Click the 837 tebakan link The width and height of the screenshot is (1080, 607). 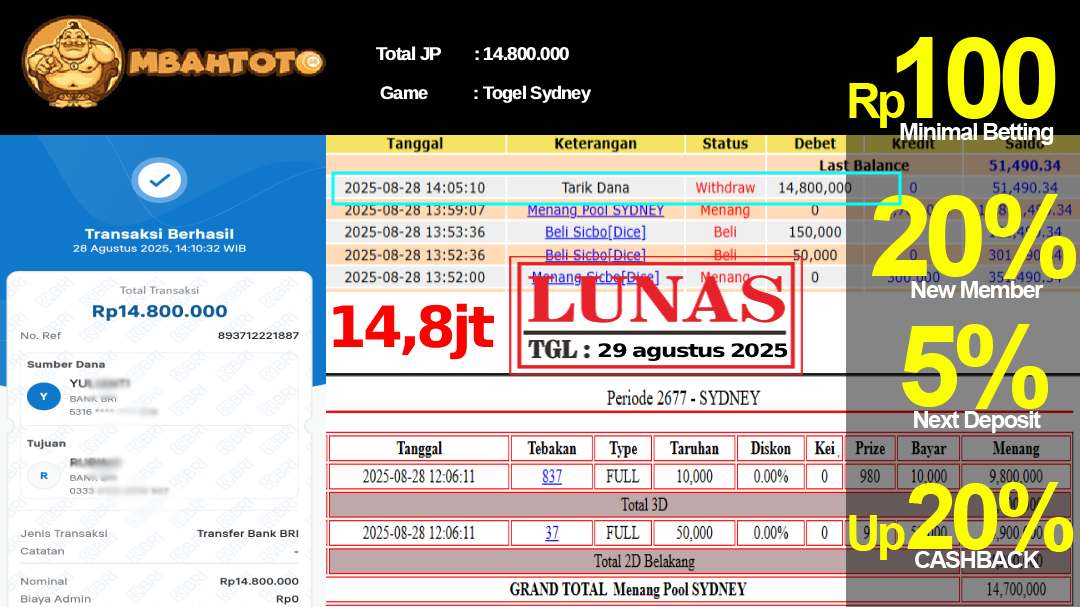point(552,477)
